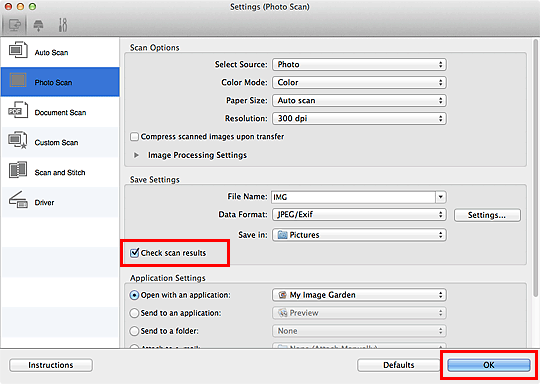
Task: Open the Save in Pictures dropdown
Action: (359, 235)
